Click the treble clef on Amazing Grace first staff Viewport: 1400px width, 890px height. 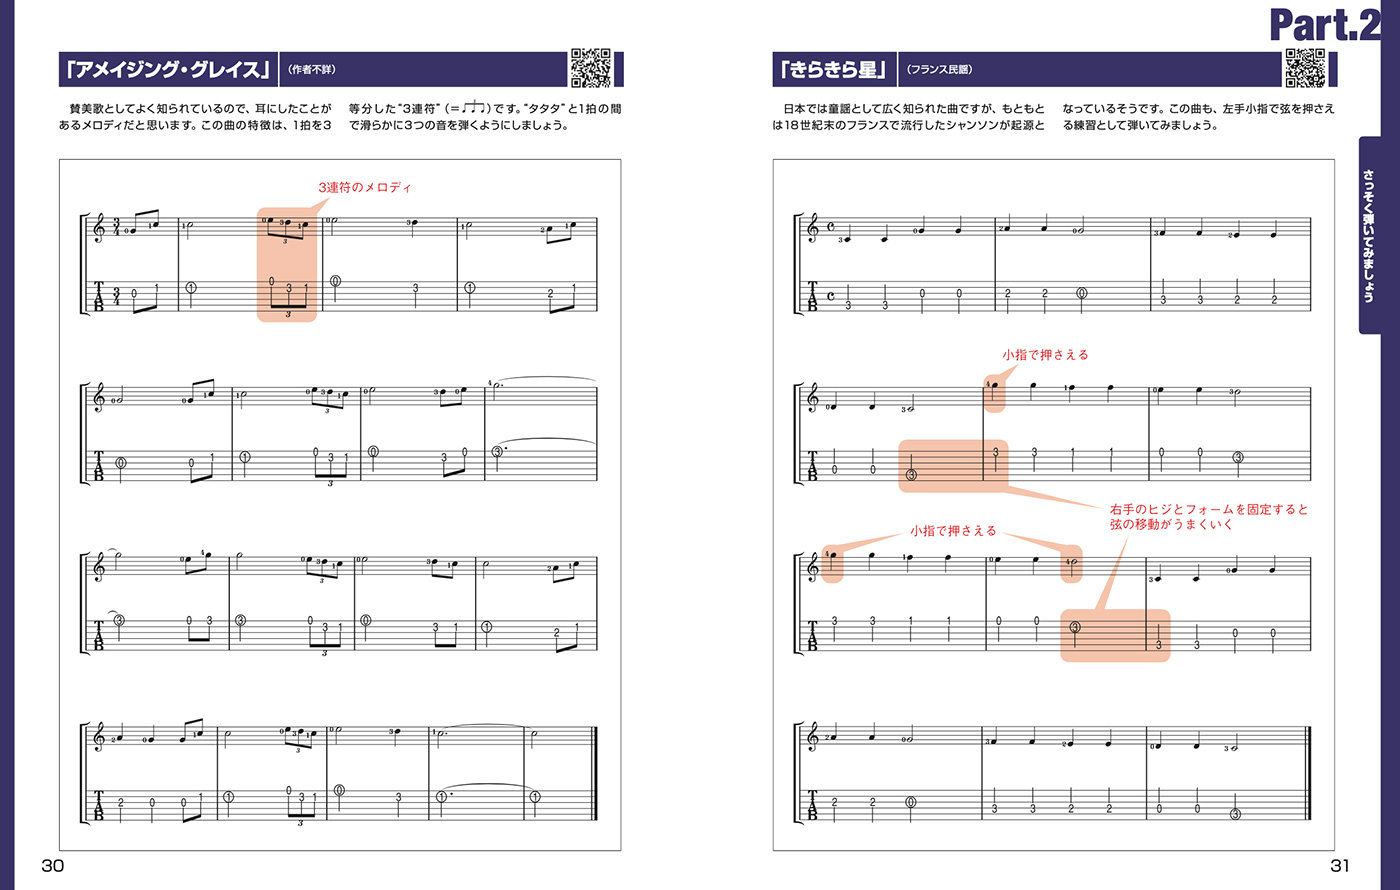(98, 230)
